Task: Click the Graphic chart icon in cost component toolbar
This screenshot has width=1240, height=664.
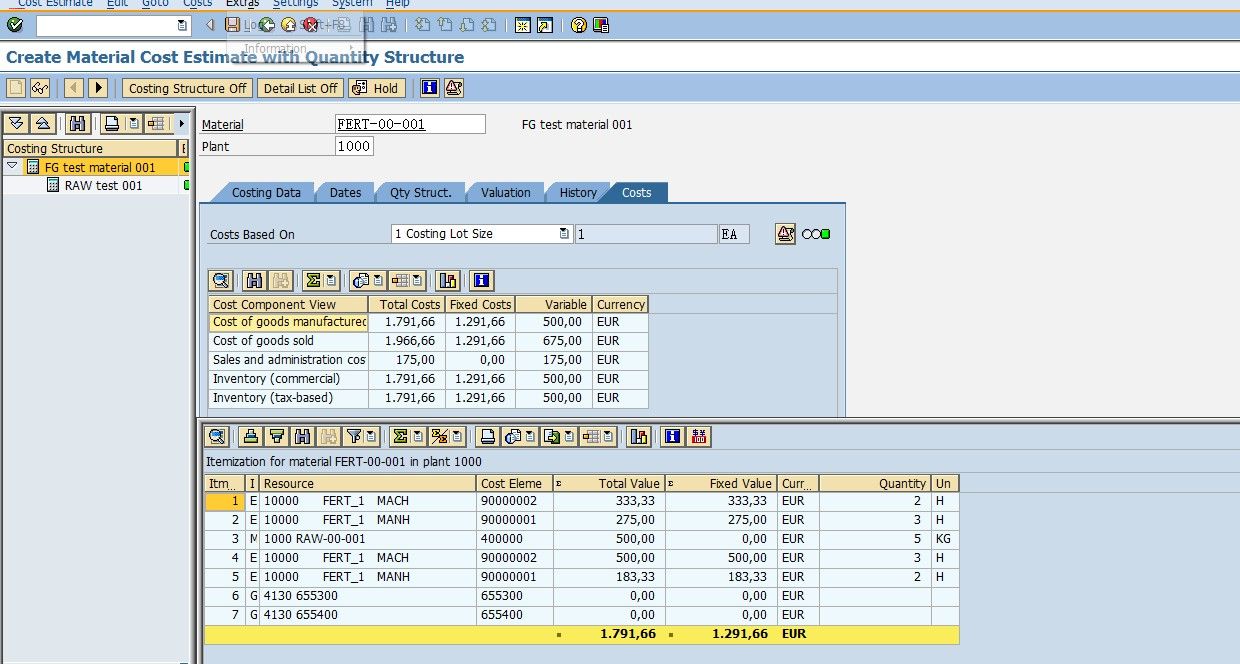Action: pyautogui.click(x=447, y=281)
